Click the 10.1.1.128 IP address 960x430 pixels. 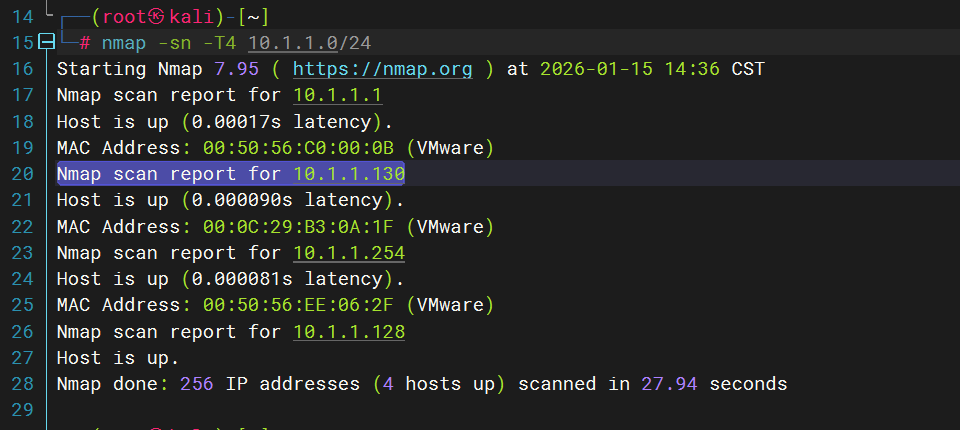pos(349,331)
